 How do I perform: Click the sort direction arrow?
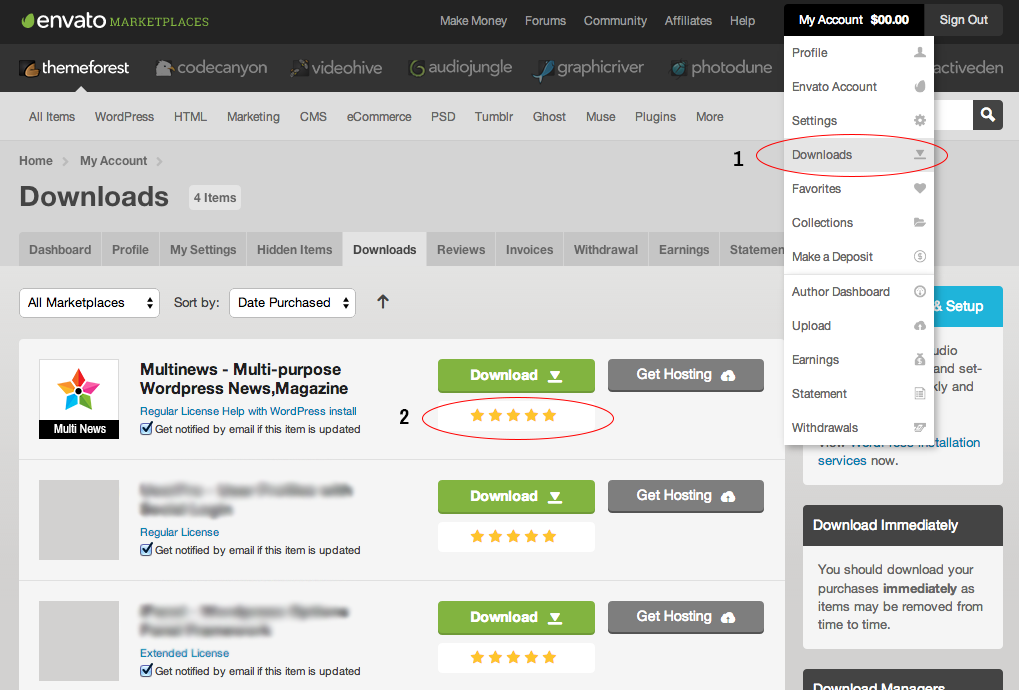click(x=382, y=302)
